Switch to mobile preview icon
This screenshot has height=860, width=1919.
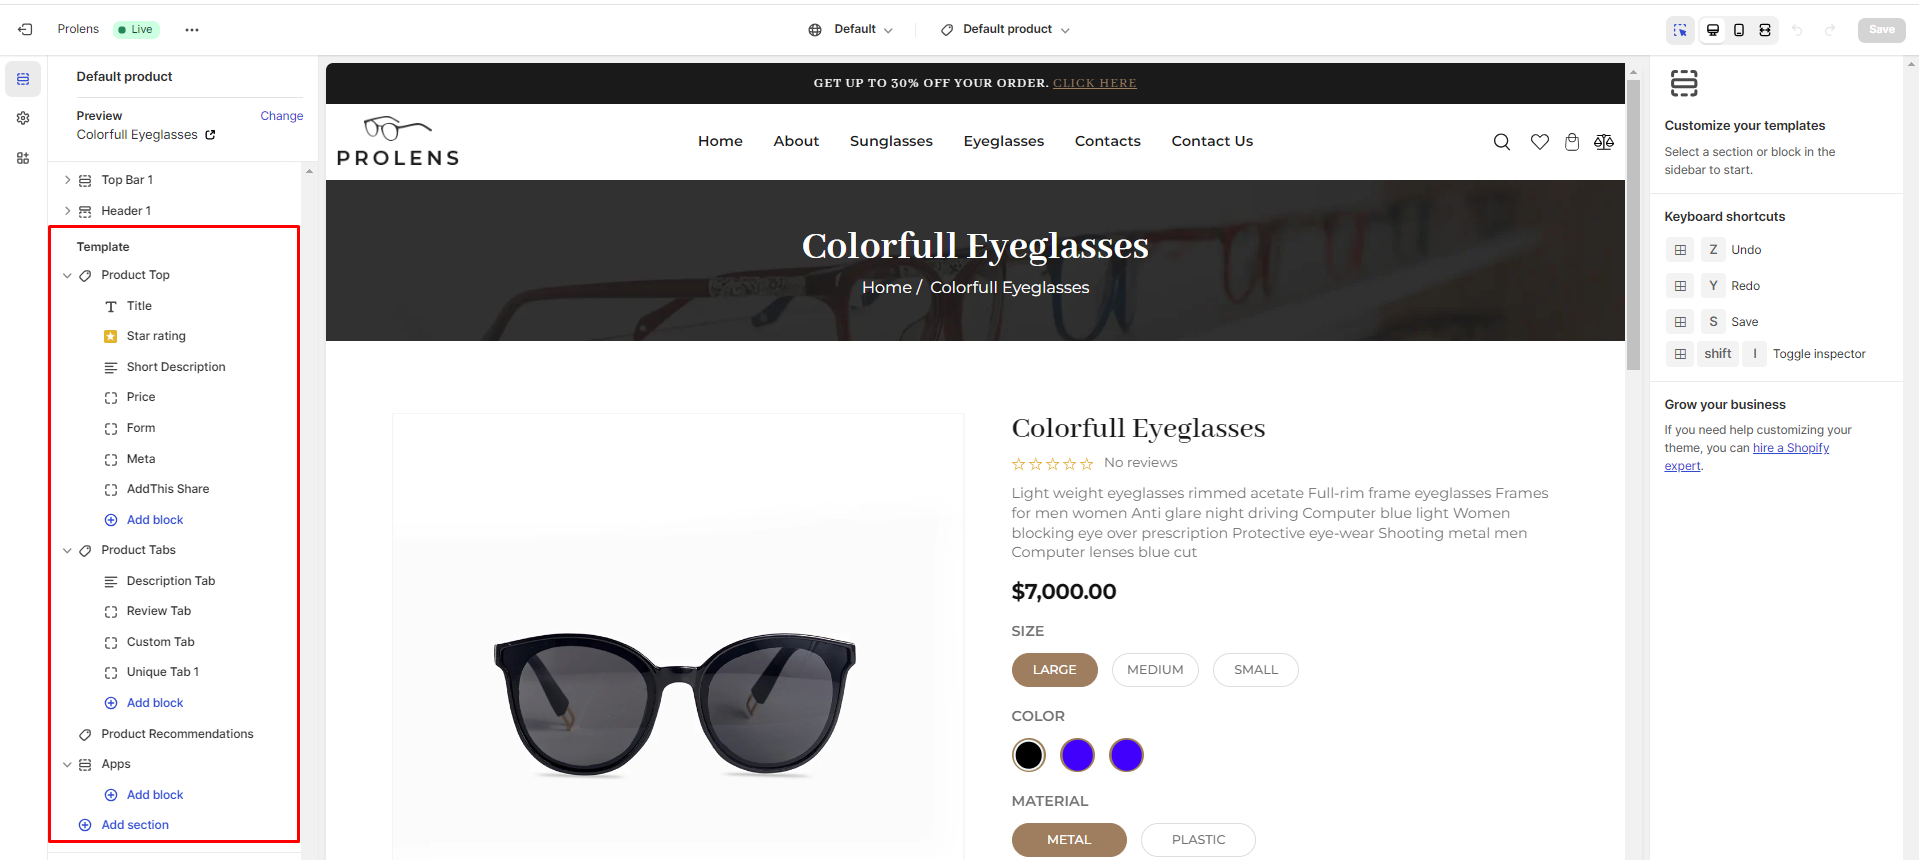click(1739, 30)
